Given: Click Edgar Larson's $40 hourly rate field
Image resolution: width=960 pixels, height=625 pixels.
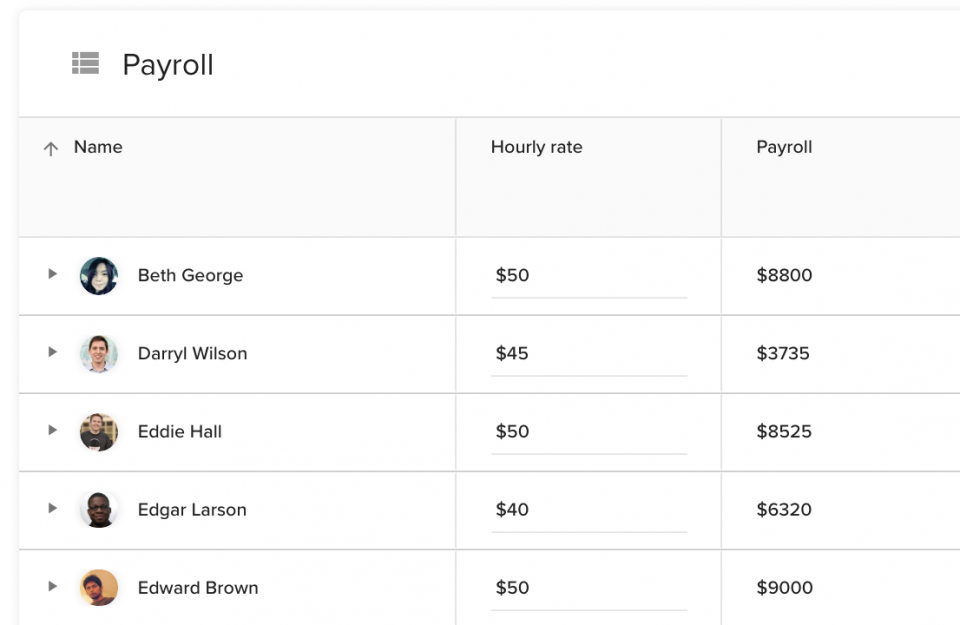Looking at the screenshot, I should [588, 510].
